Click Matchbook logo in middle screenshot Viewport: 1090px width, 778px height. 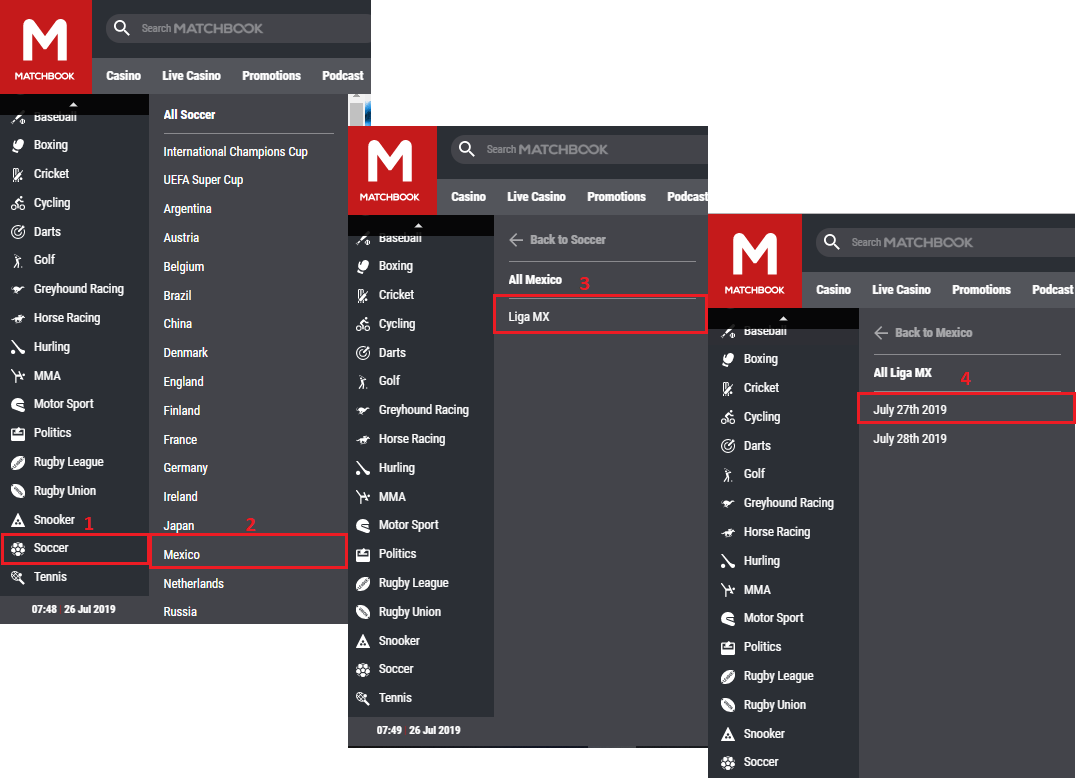[392, 170]
